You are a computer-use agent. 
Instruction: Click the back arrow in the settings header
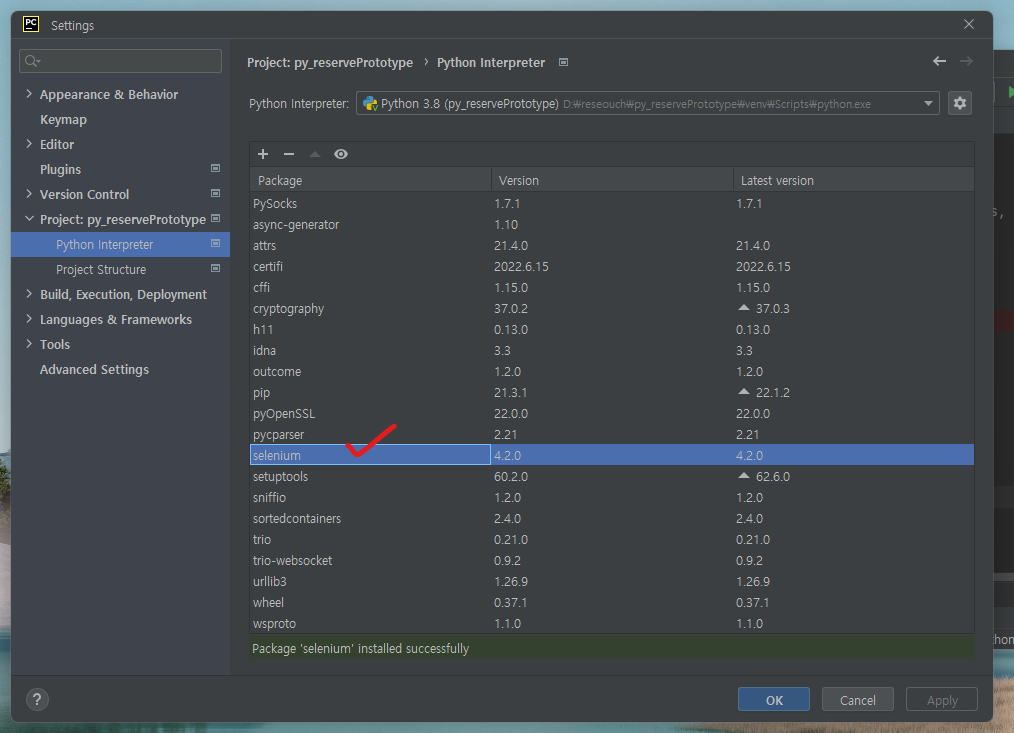click(940, 61)
